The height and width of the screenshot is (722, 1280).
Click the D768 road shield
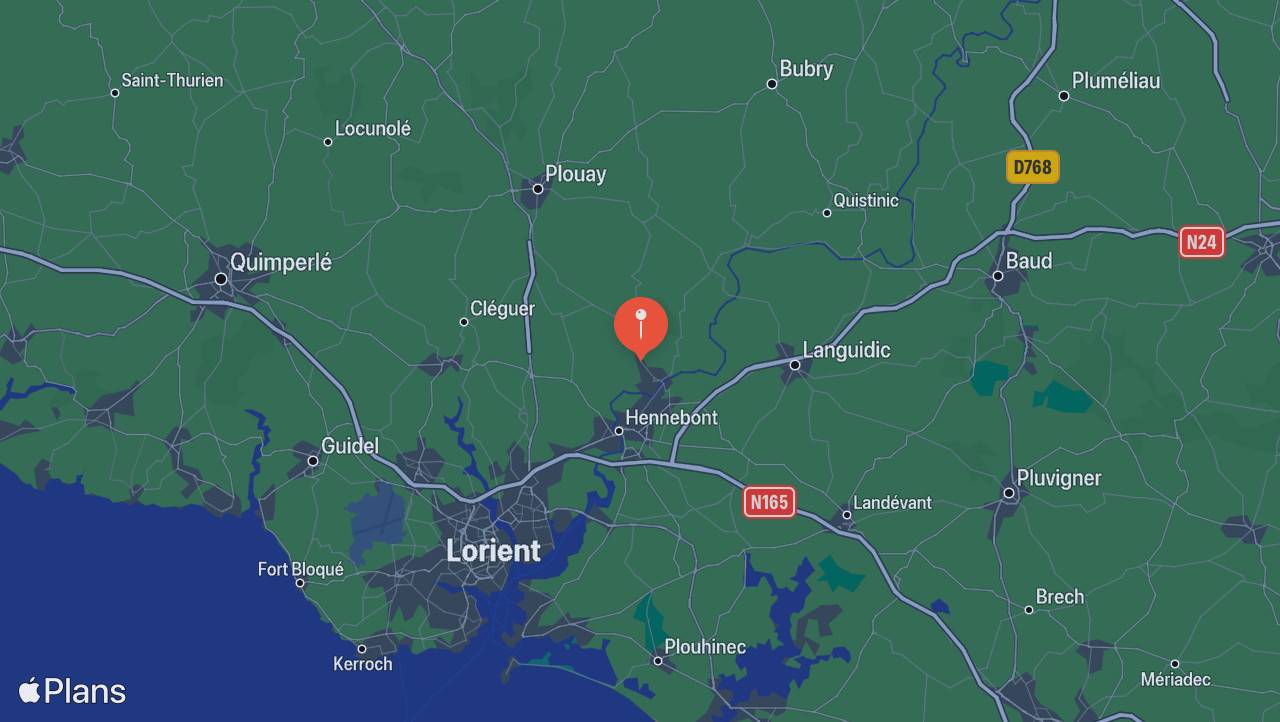pyautogui.click(x=1032, y=167)
